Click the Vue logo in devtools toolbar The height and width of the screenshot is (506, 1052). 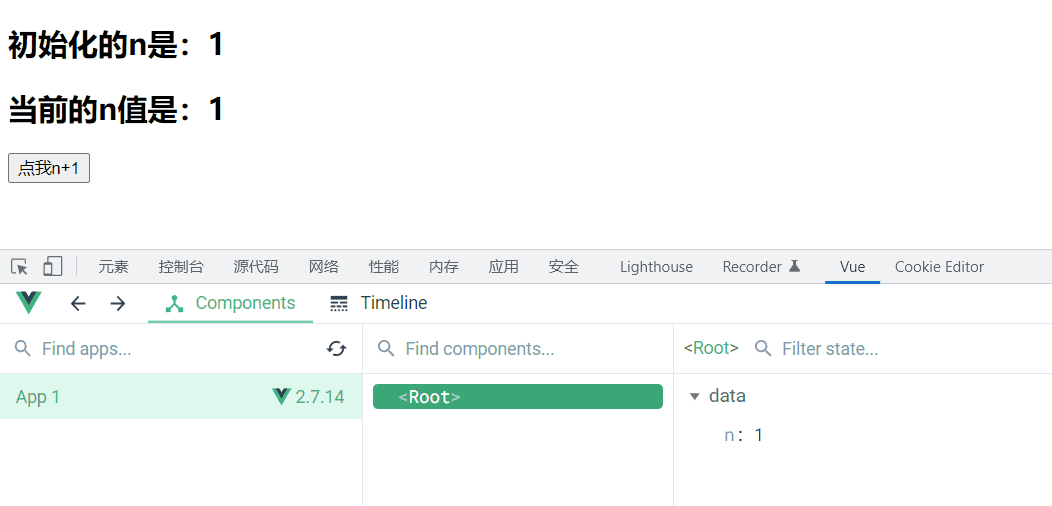tap(29, 303)
